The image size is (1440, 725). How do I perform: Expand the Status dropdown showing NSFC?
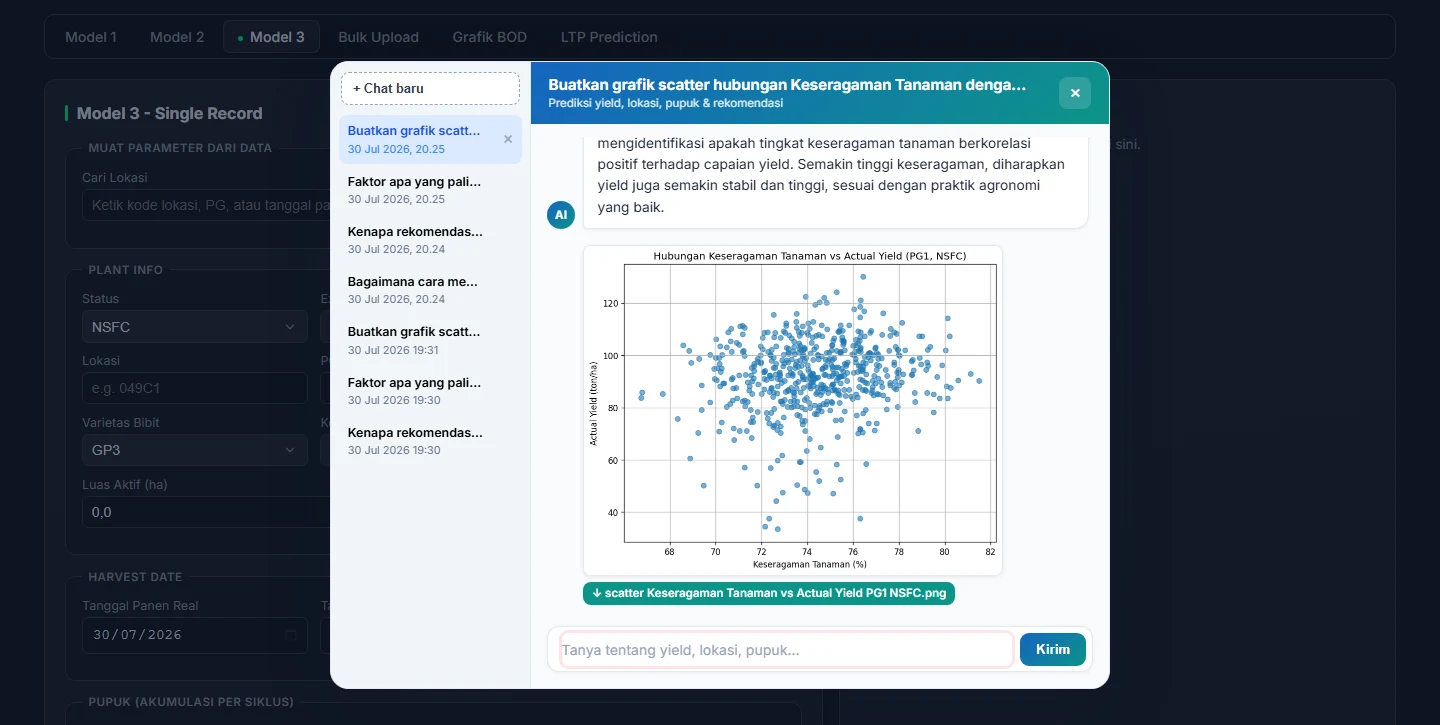click(195, 327)
